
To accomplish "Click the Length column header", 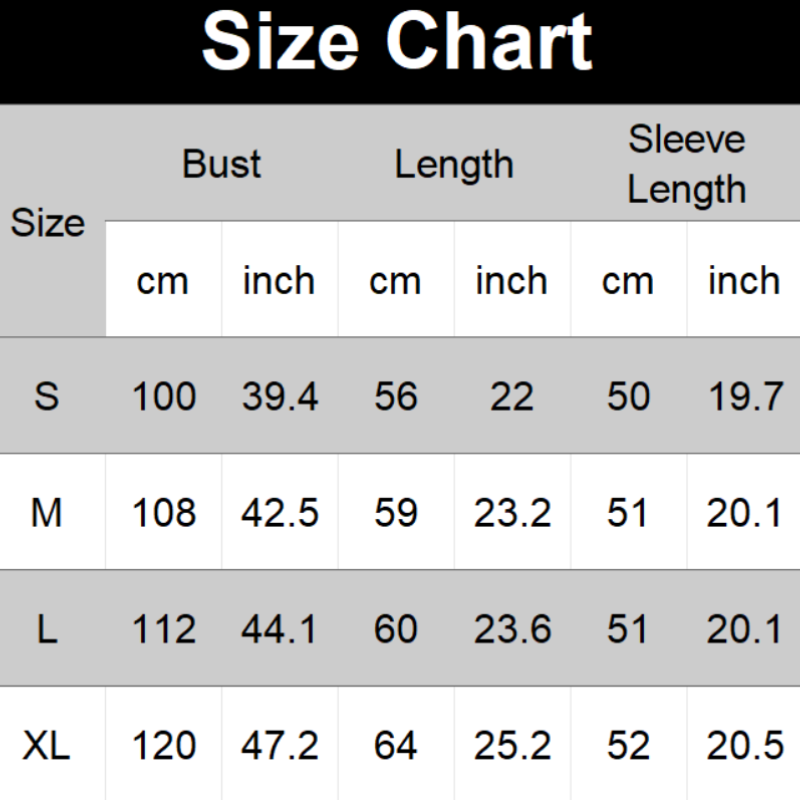I will 453,164.
